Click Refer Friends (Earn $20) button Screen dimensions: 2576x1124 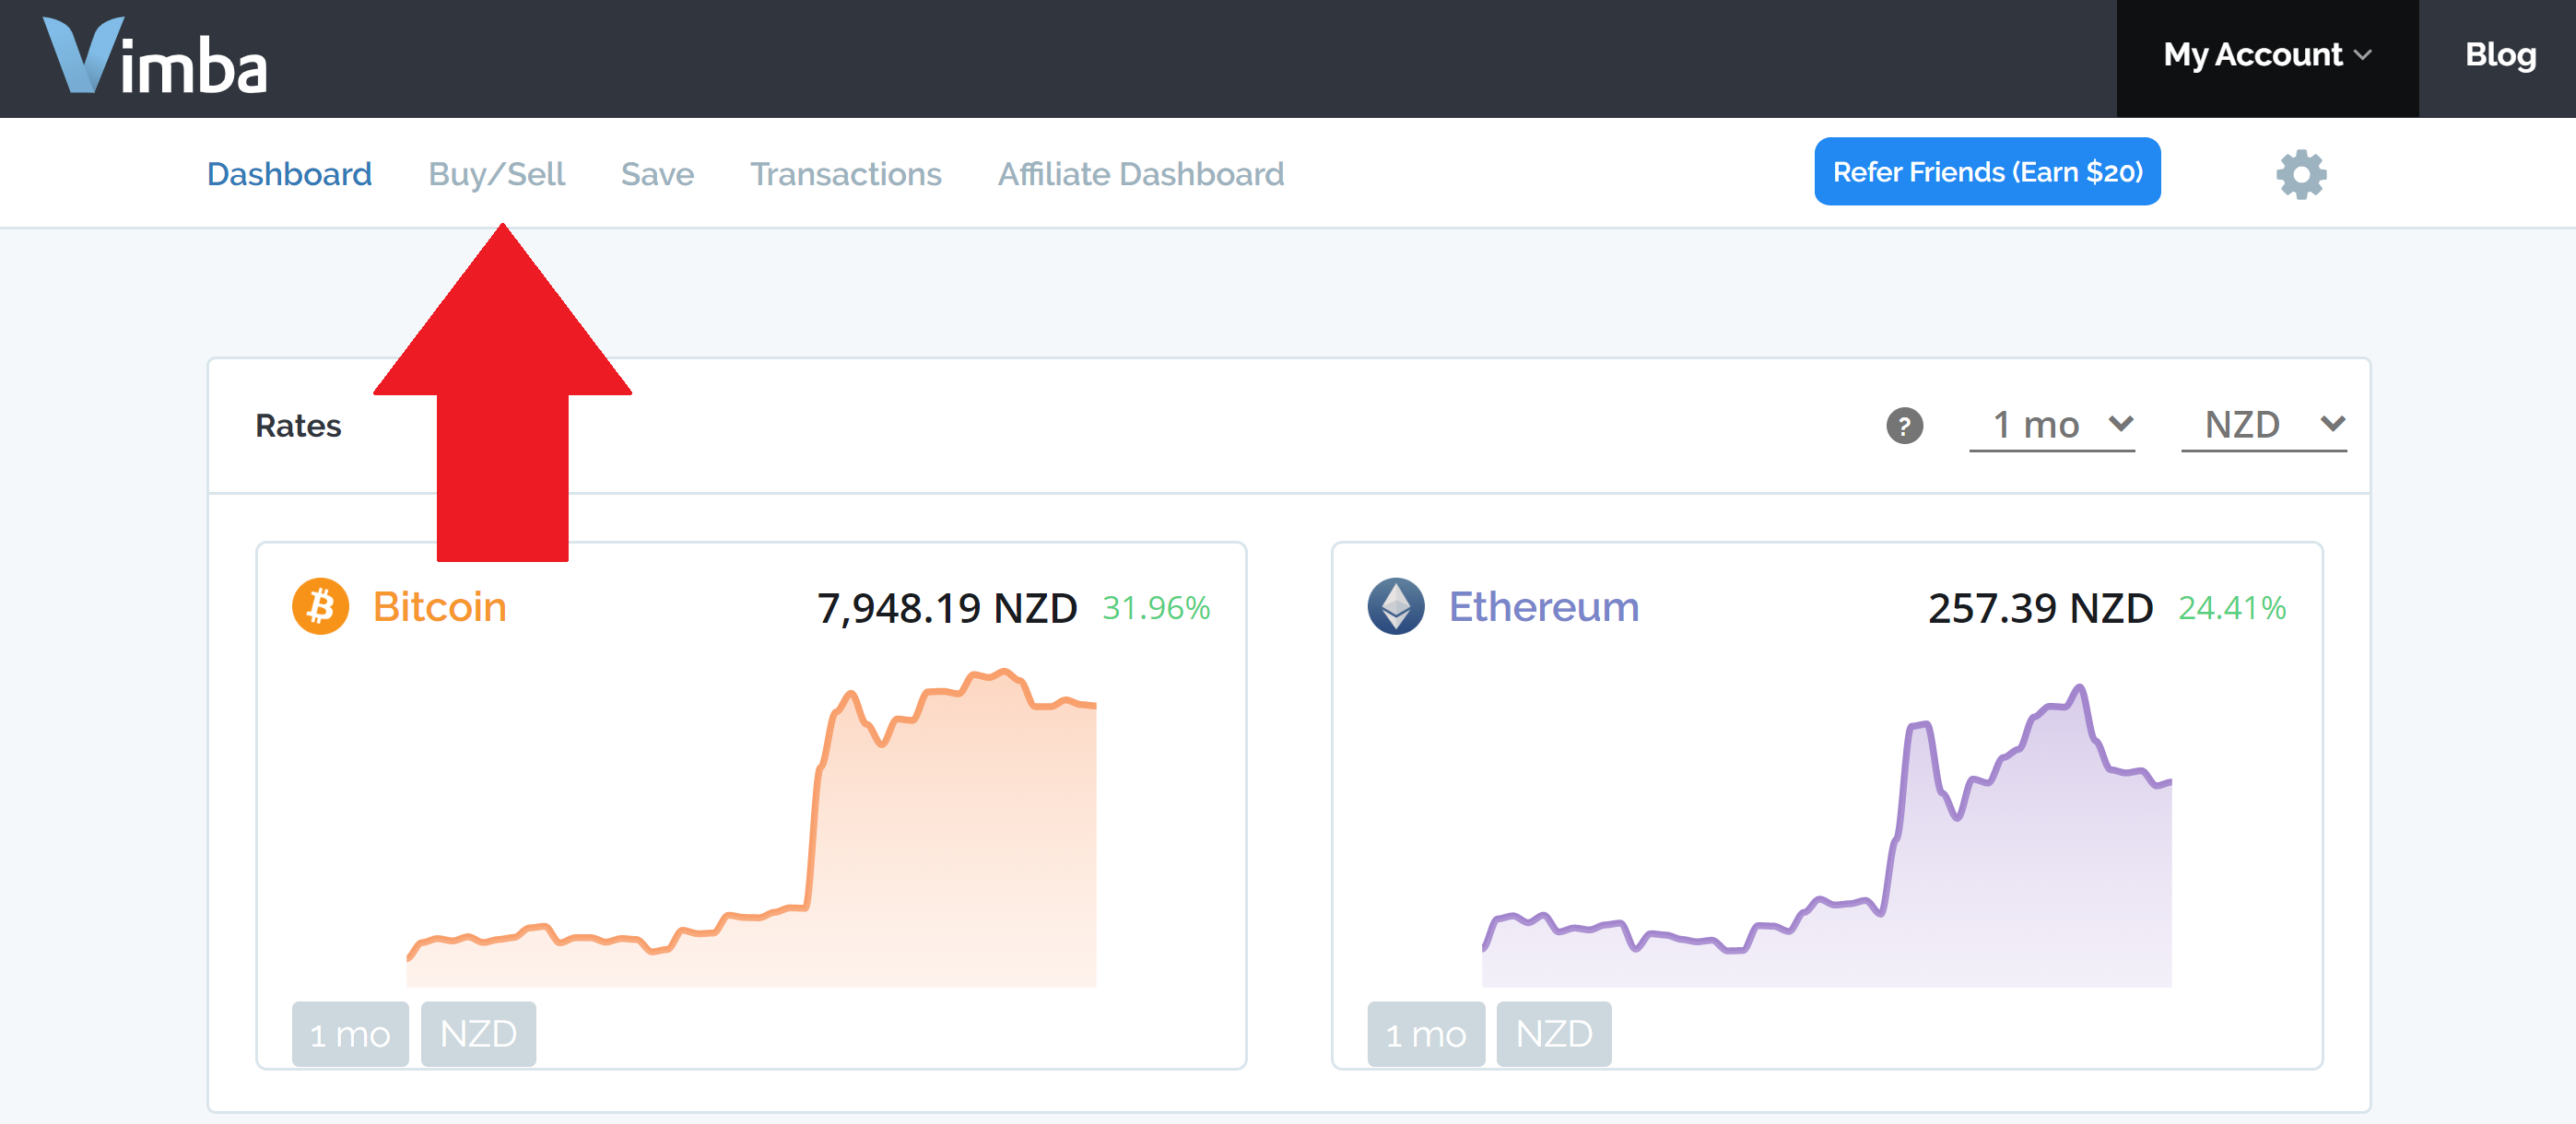[x=1987, y=172]
